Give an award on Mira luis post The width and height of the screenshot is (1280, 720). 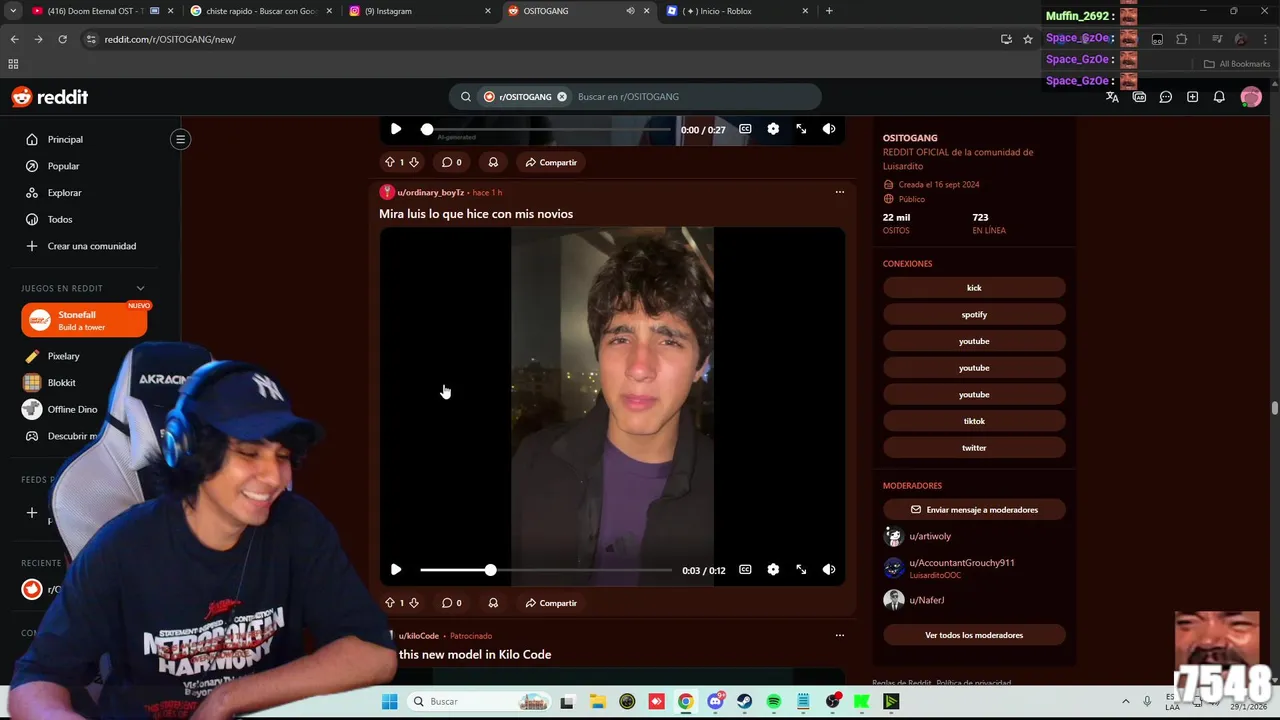click(493, 603)
